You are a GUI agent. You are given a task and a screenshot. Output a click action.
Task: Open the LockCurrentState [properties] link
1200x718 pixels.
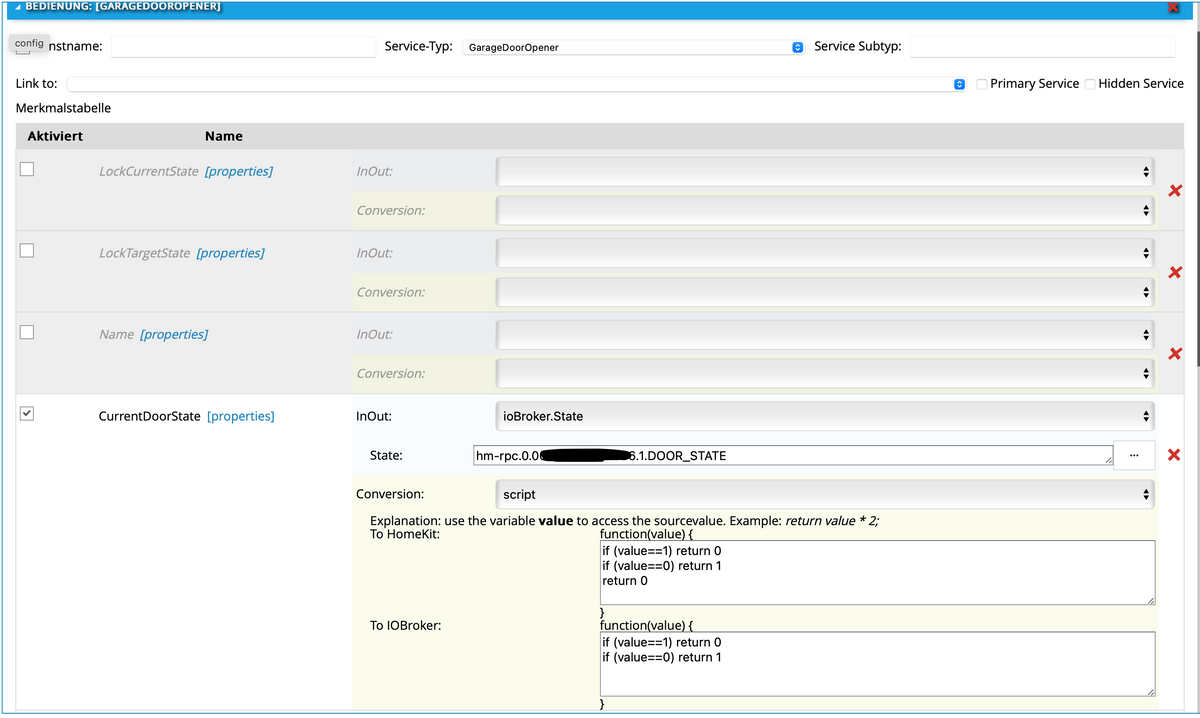(239, 171)
